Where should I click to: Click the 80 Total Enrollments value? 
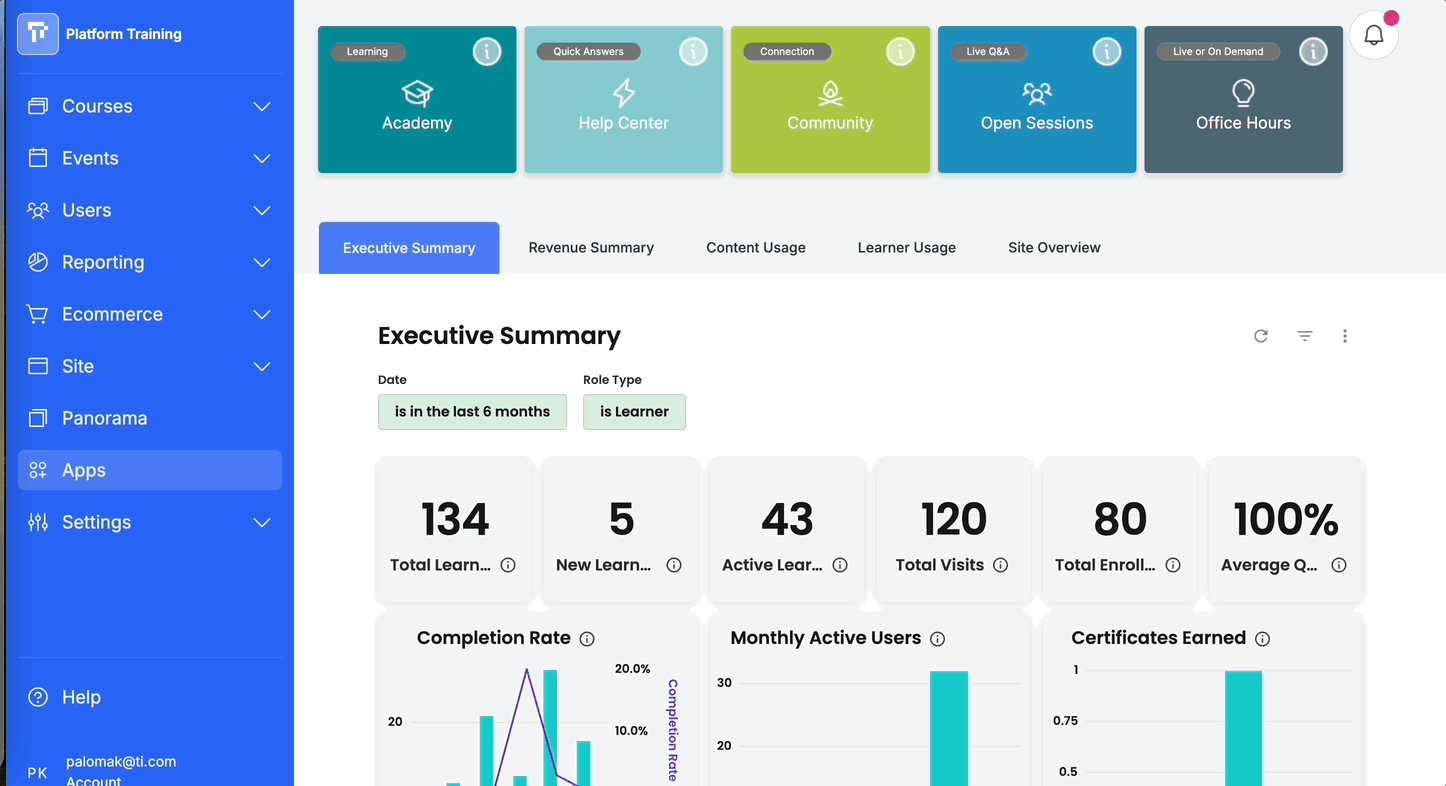click(1120, 520)
